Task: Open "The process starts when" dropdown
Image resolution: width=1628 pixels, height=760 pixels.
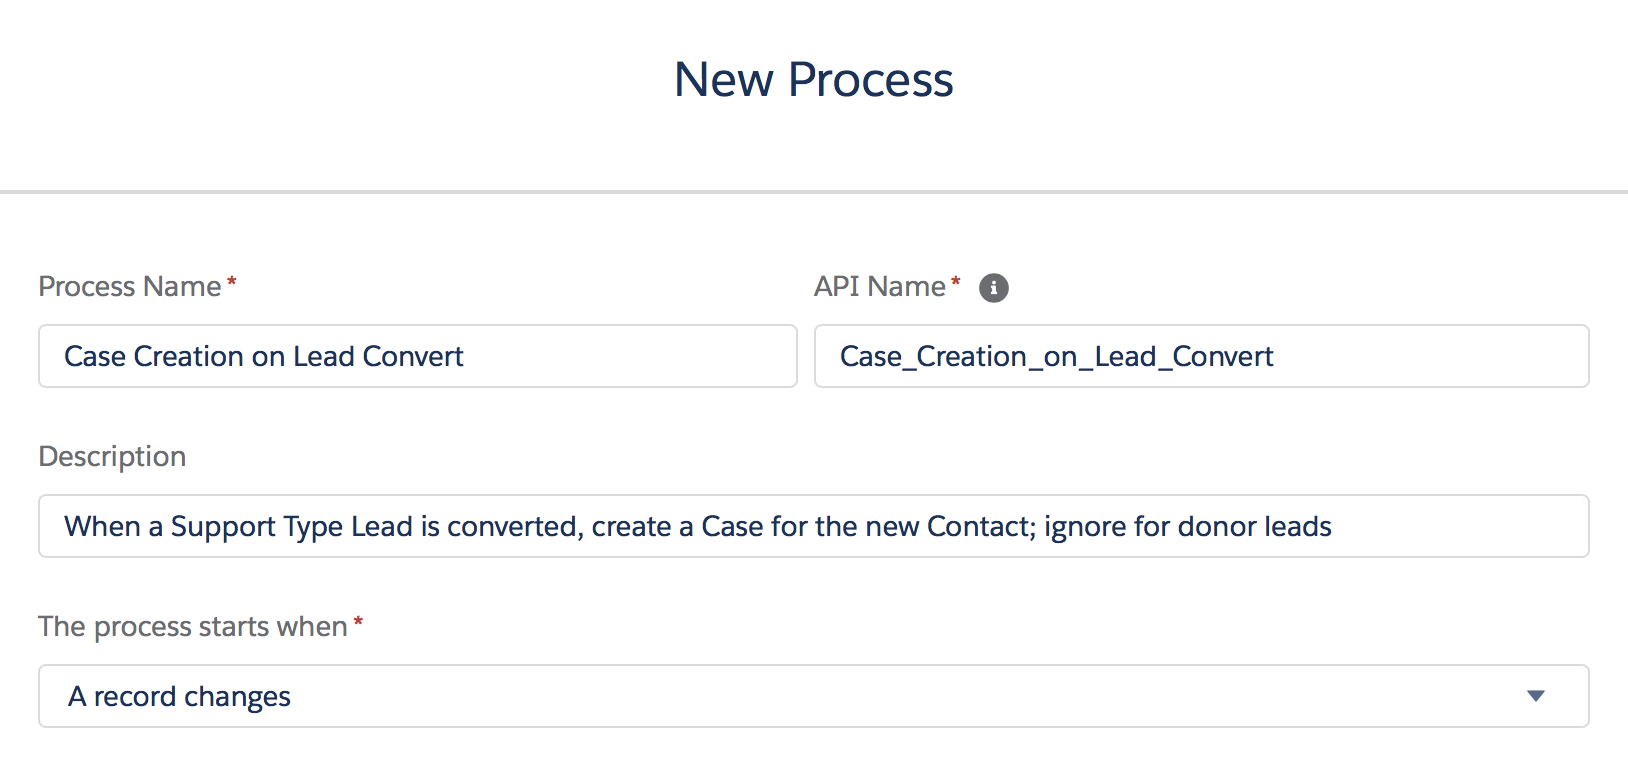Action: pyautogui.click(x=813, y=696)
